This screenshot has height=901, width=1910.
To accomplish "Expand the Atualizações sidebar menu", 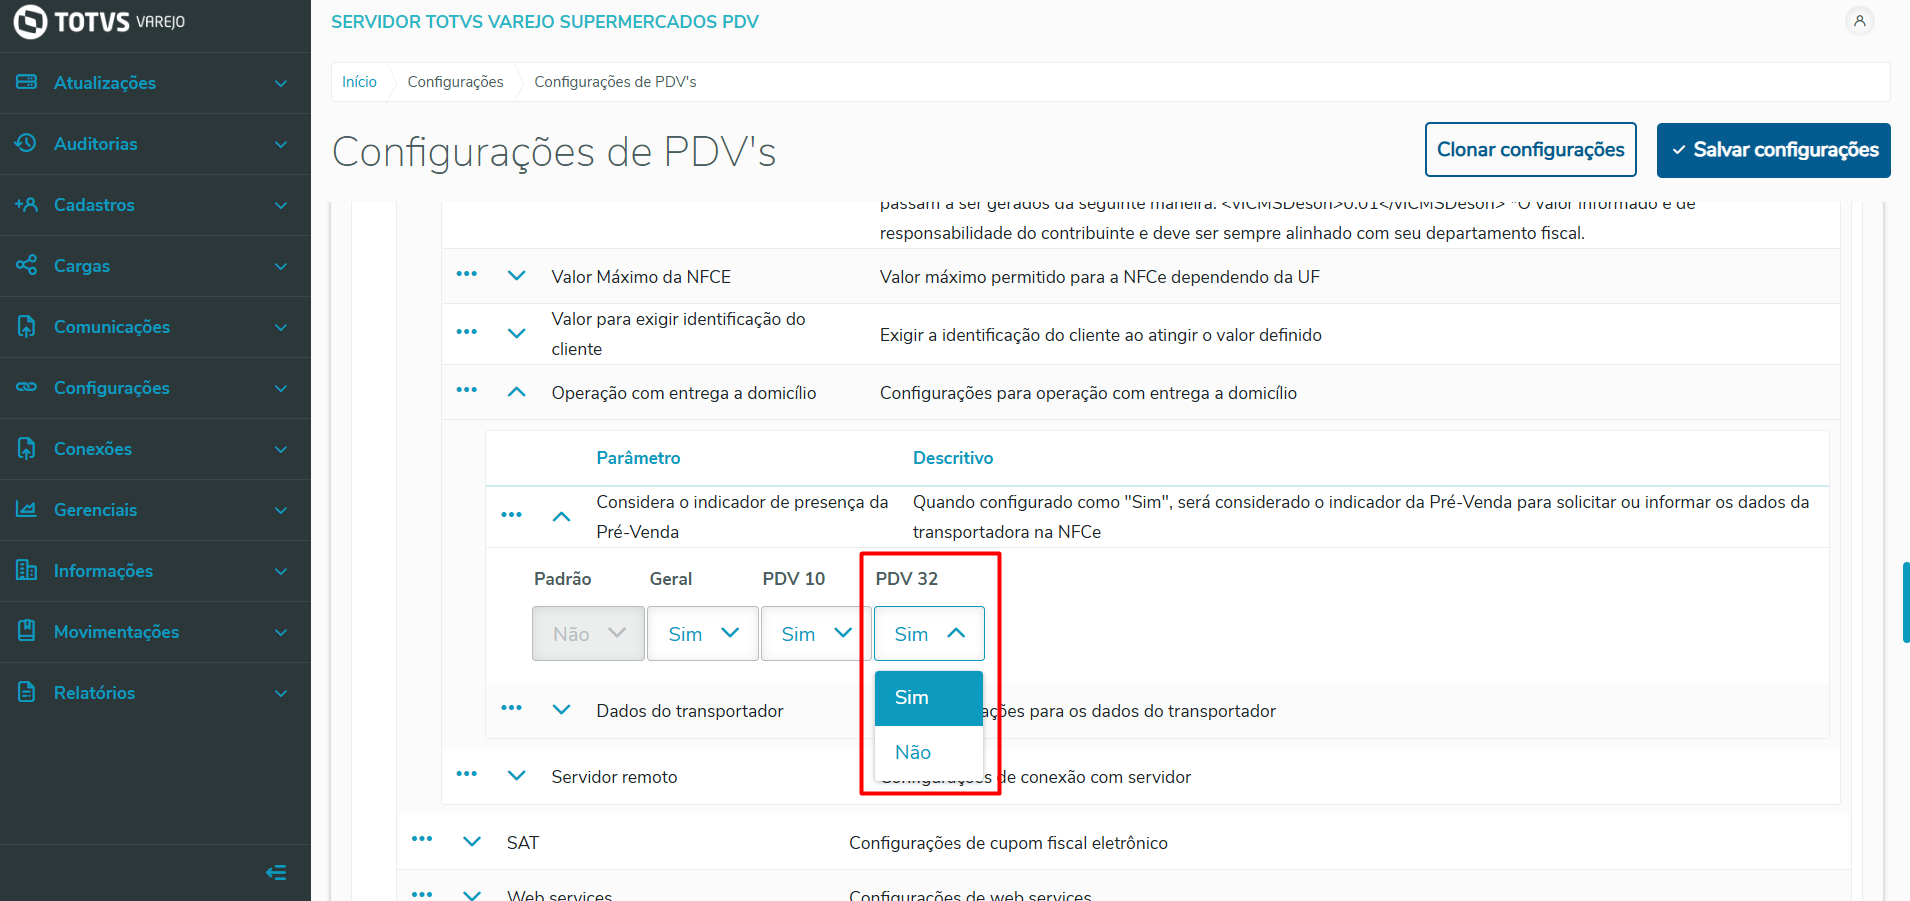I will pyautogui.click(x=281, y=83).
